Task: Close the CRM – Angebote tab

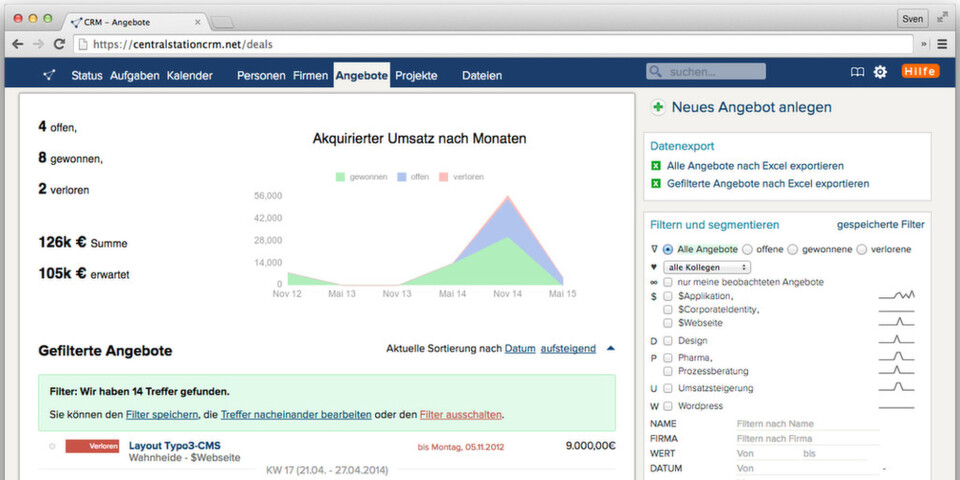Action: (198, 22)
